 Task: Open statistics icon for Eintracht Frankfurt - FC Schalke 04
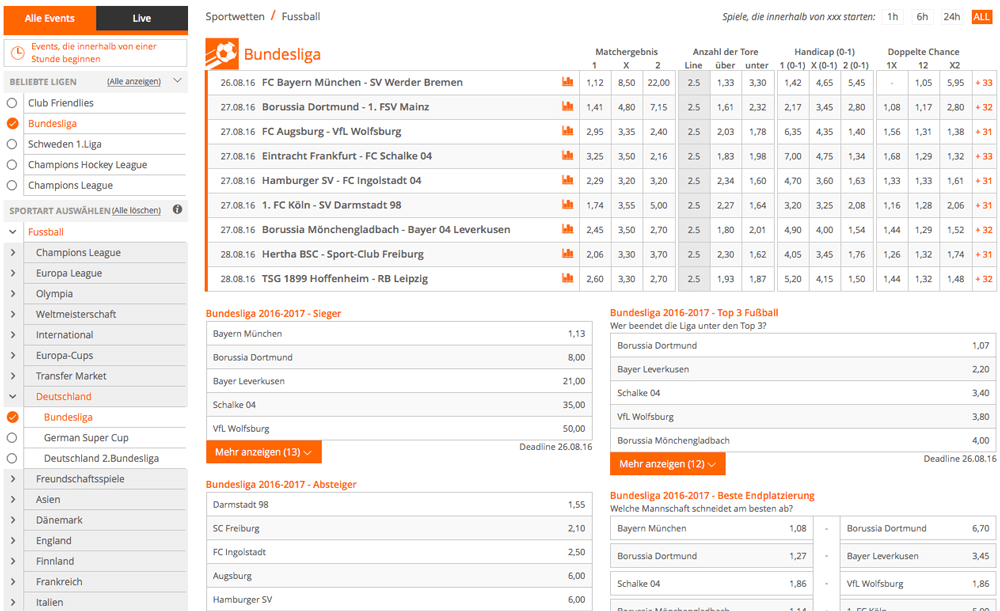click(x=567, y=156)
